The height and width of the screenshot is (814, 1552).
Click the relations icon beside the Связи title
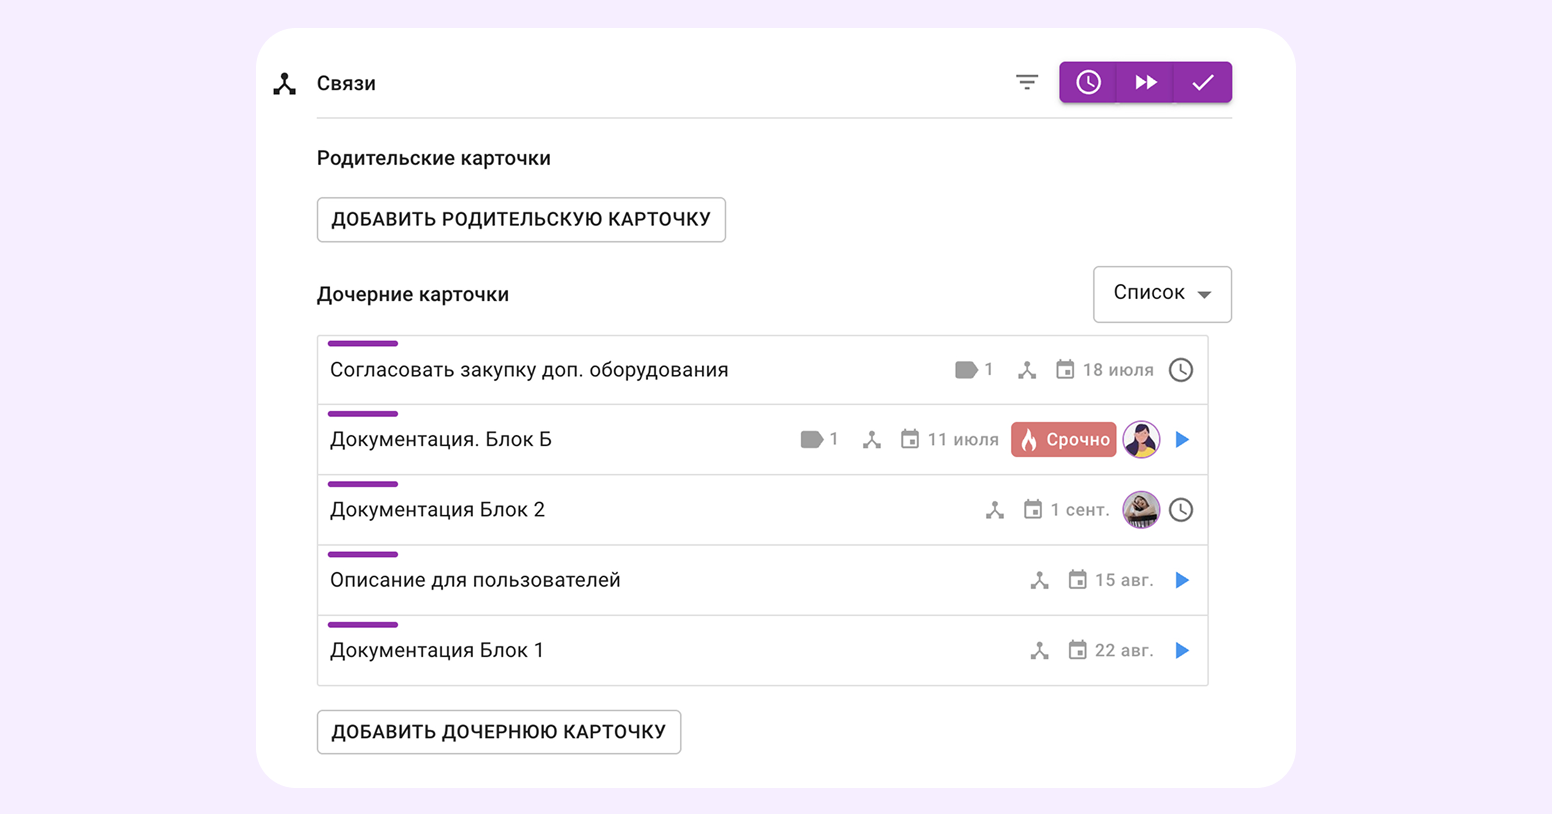point(284,84)
